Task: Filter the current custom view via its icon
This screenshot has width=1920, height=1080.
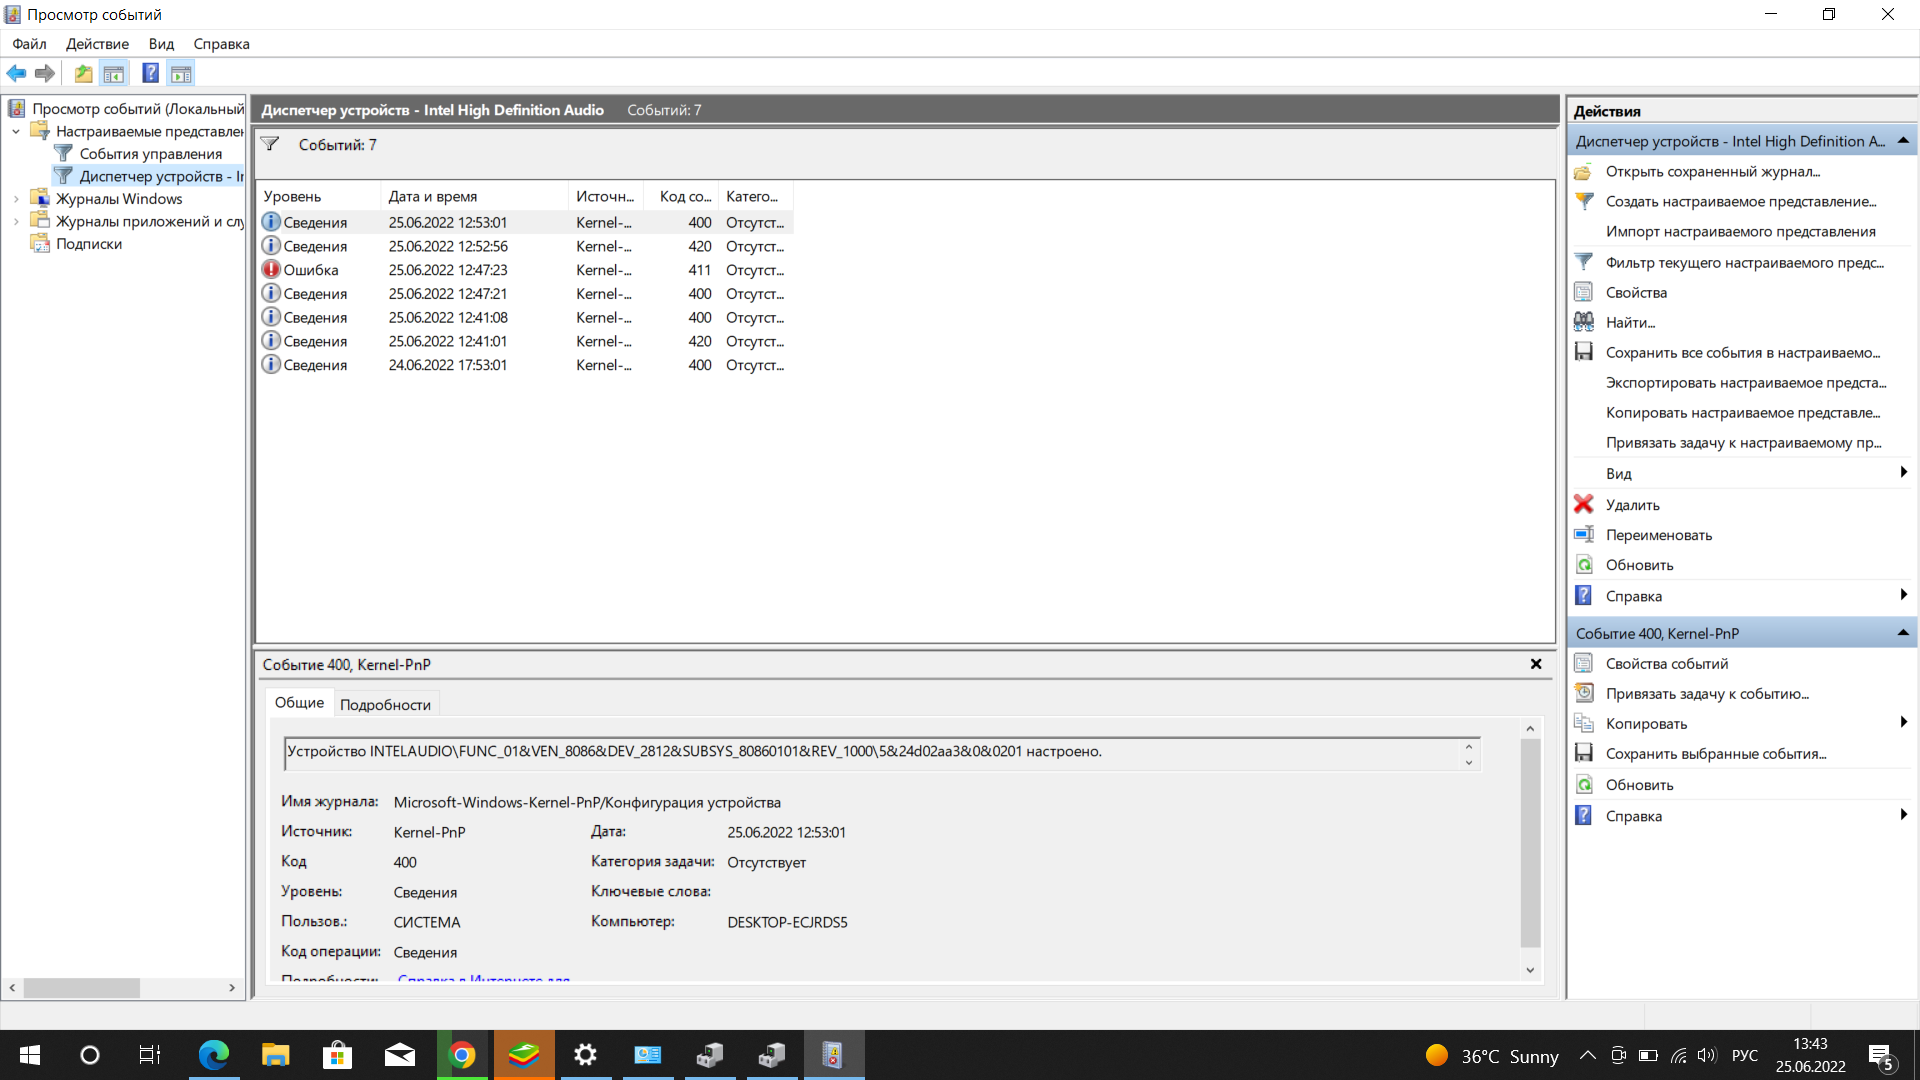Action: pos(1583,262)
